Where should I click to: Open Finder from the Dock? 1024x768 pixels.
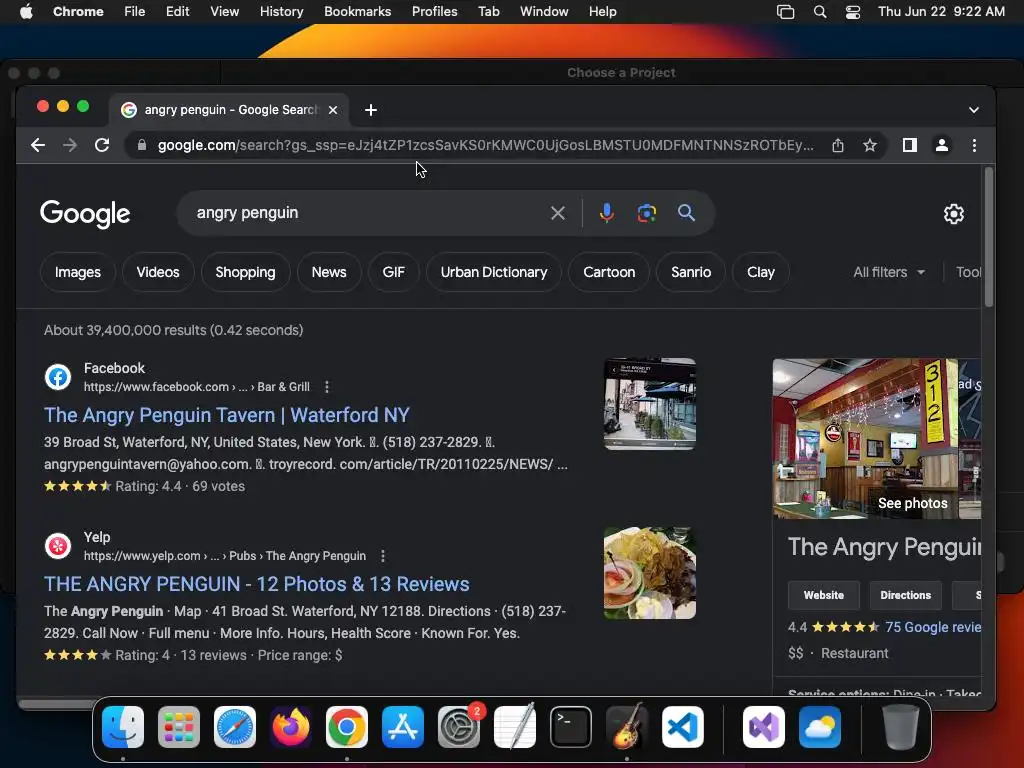tap(123, 727)
